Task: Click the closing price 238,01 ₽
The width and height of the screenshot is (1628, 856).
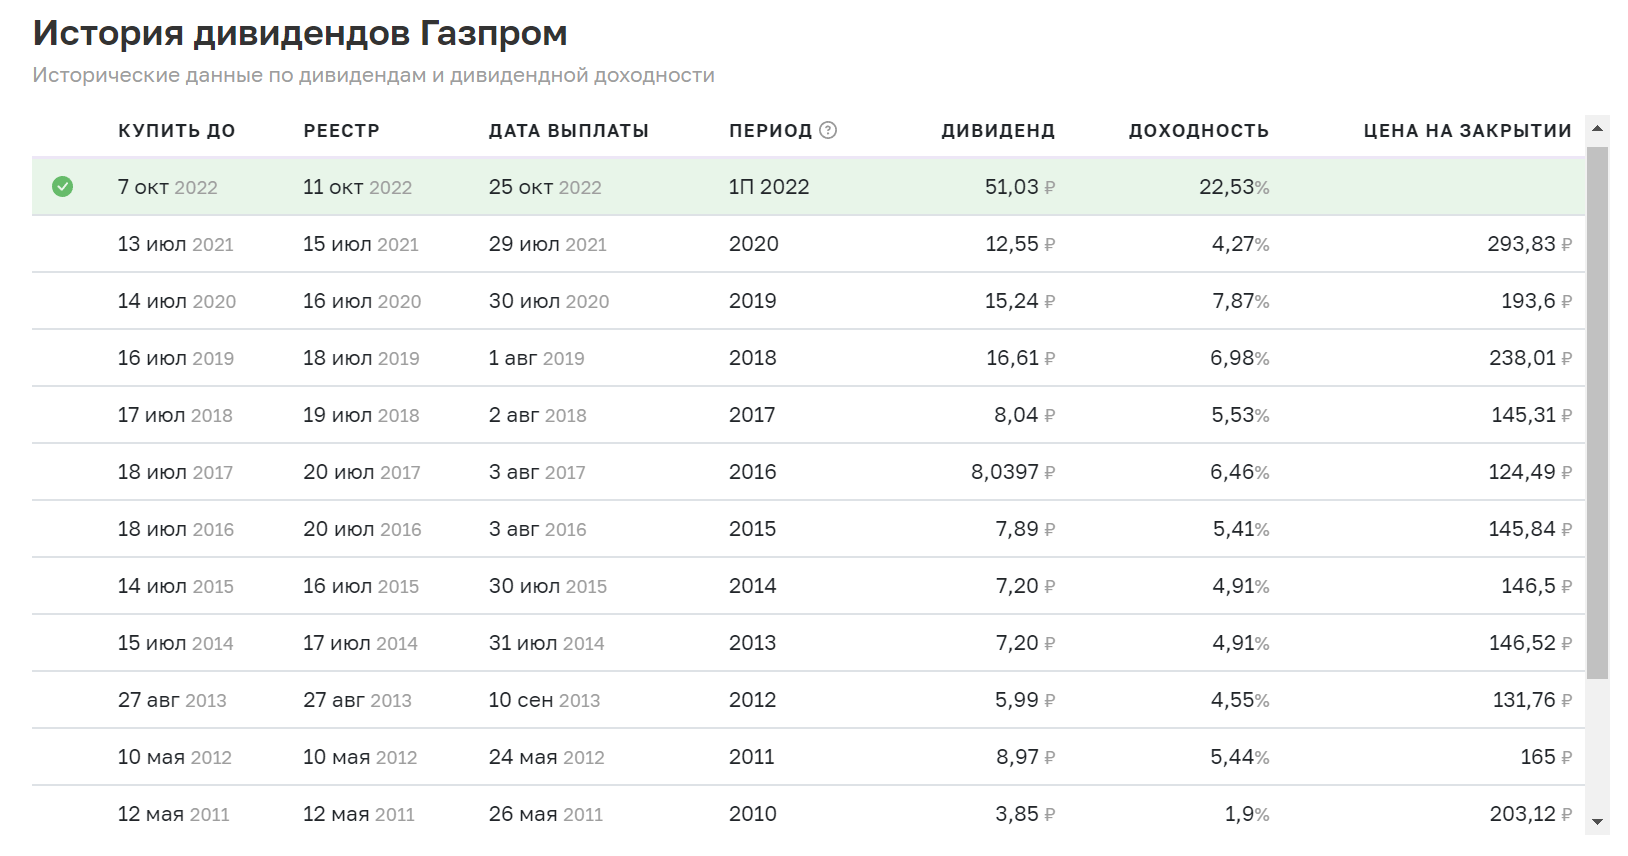Action: pos(1531,358)
